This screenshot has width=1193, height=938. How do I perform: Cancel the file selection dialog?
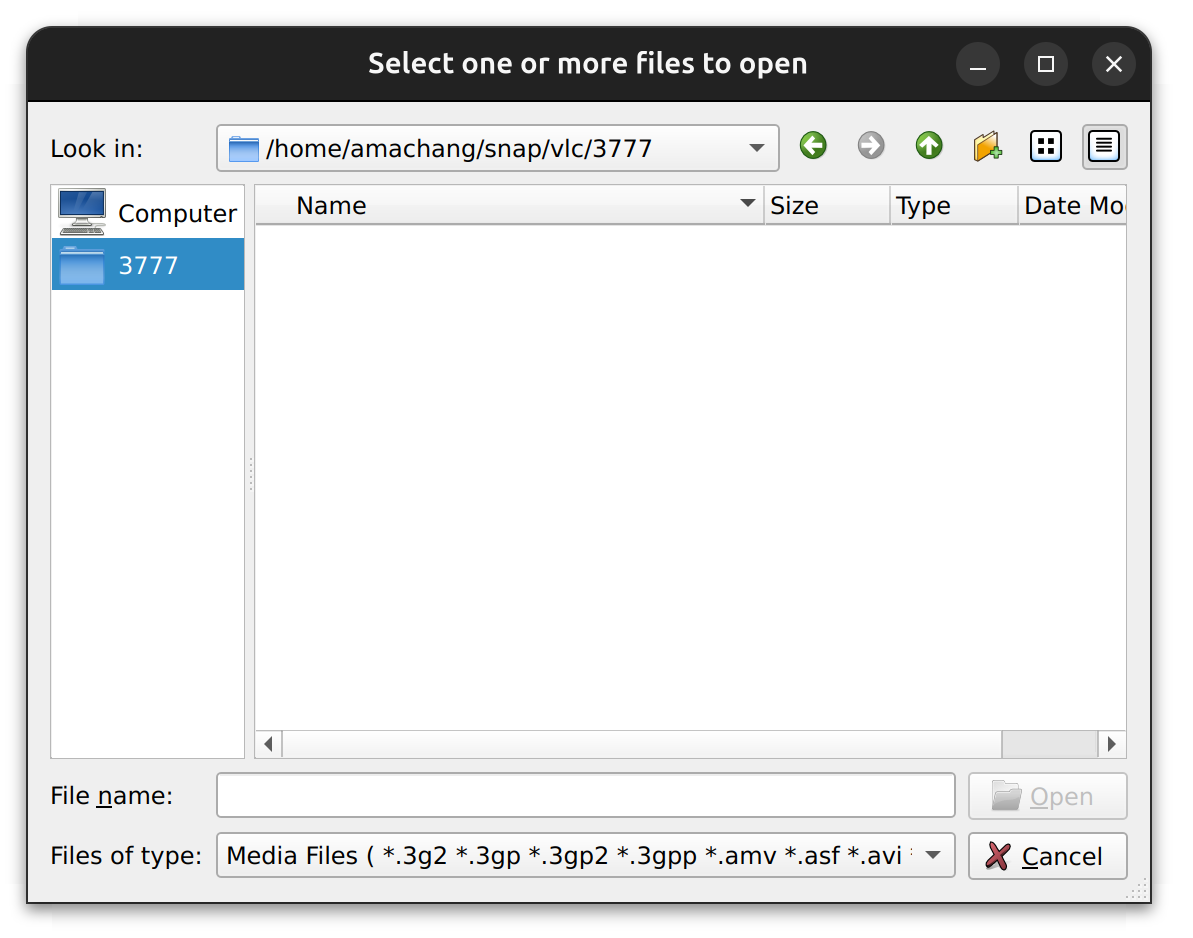click(x=1047, y=857)
